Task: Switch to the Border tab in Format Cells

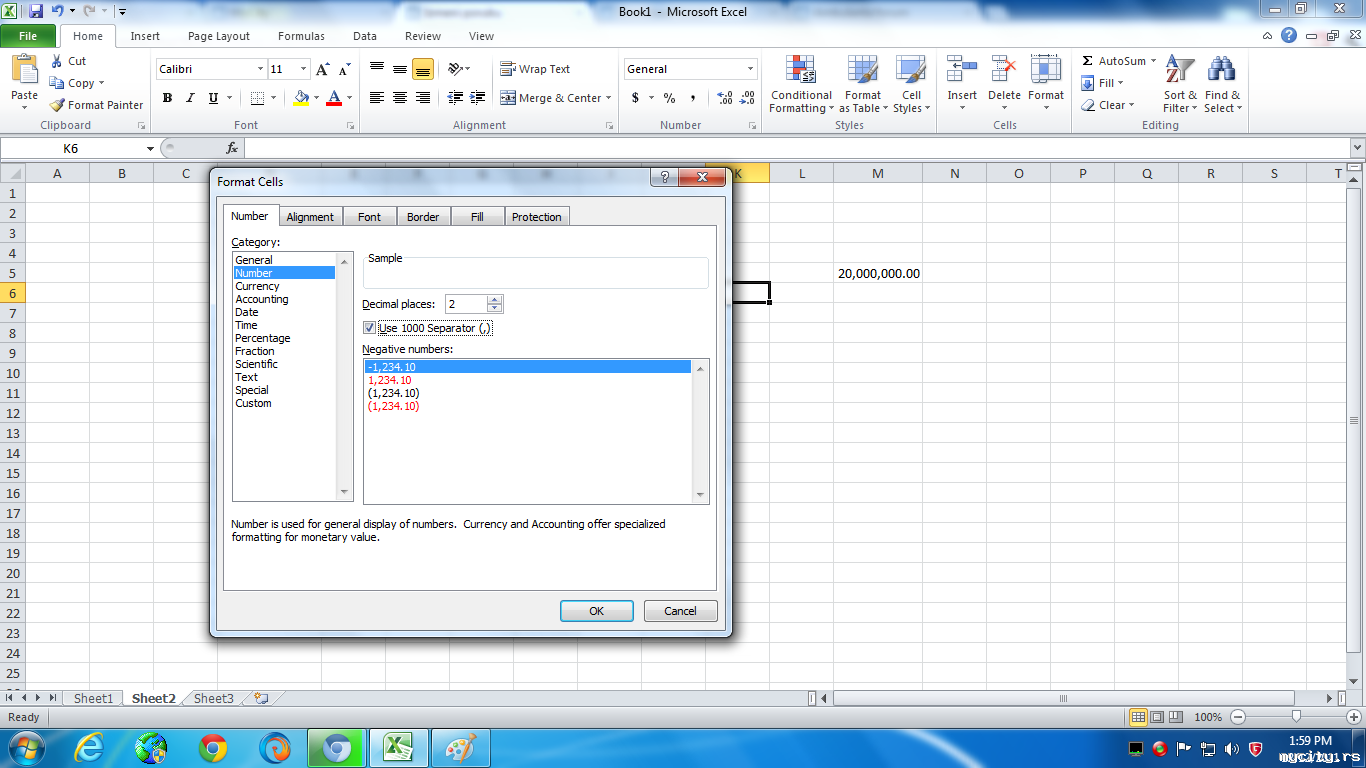Action: tap(423, 217)
